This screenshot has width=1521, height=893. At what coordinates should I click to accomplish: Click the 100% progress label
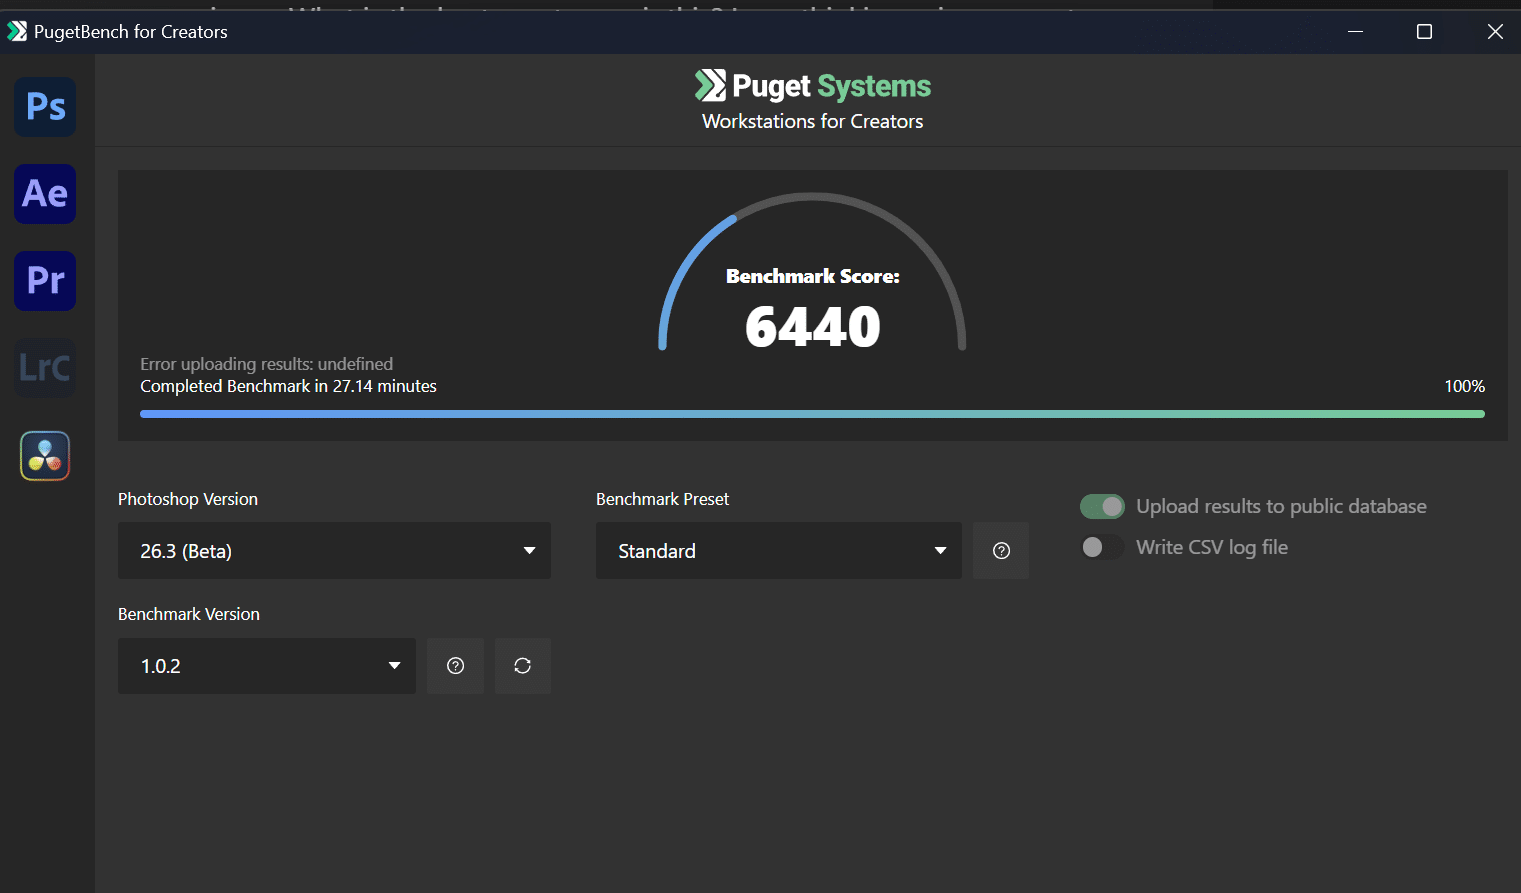pos(1464,386)
